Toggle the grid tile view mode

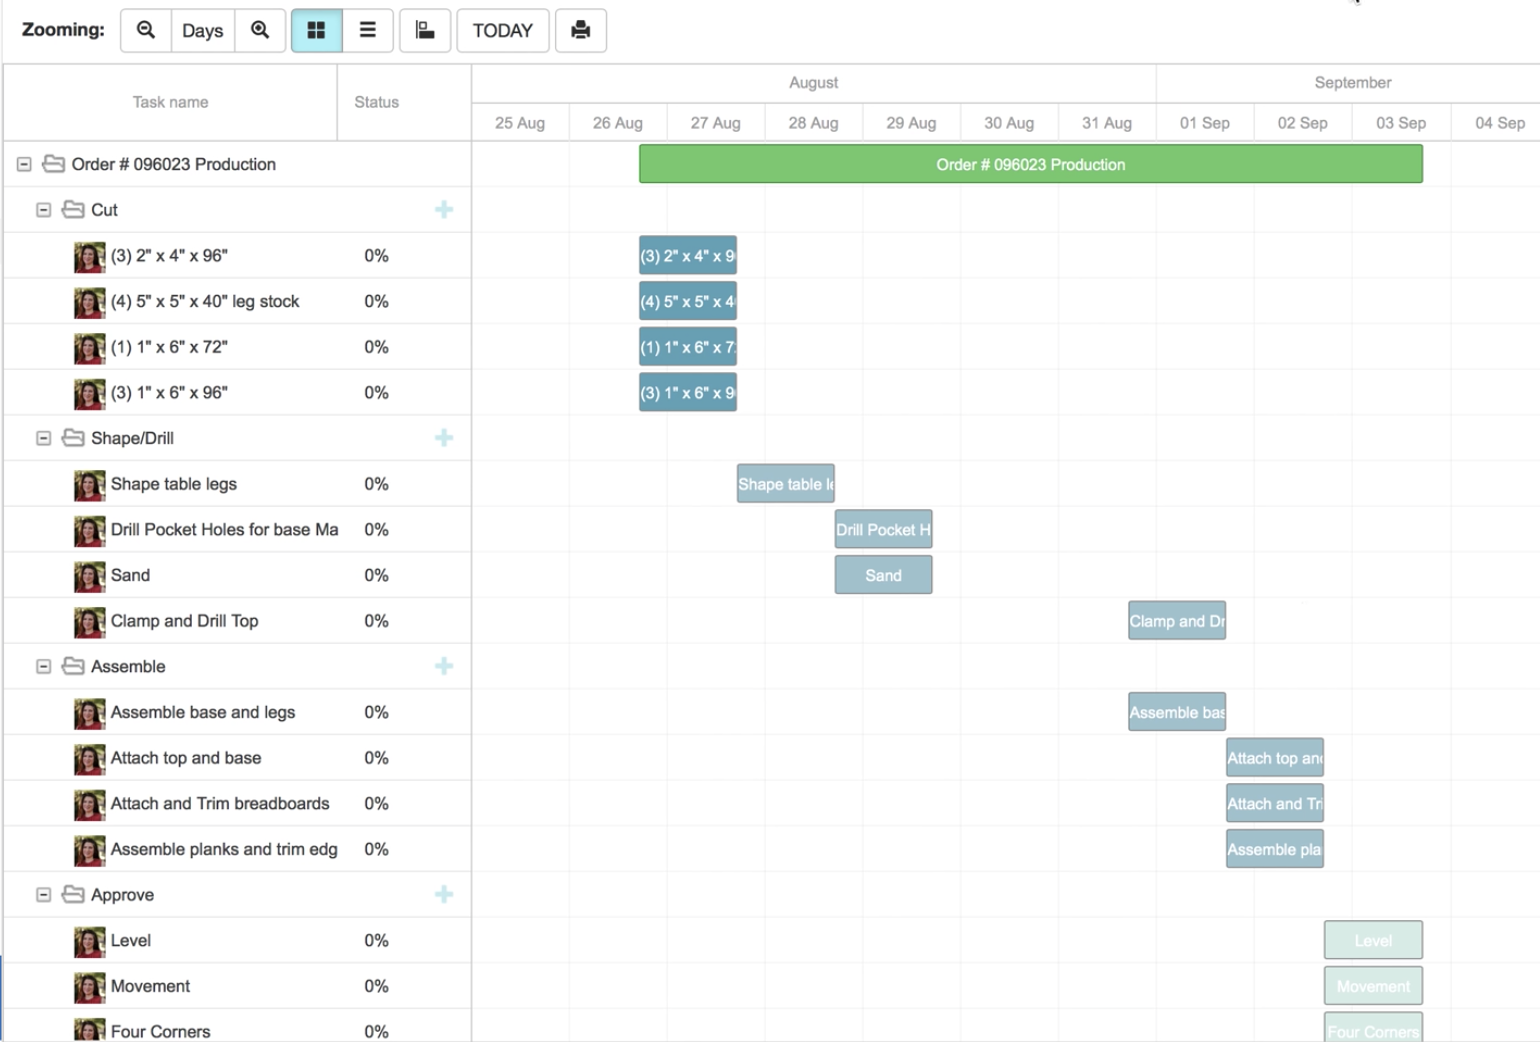(316, 30)
